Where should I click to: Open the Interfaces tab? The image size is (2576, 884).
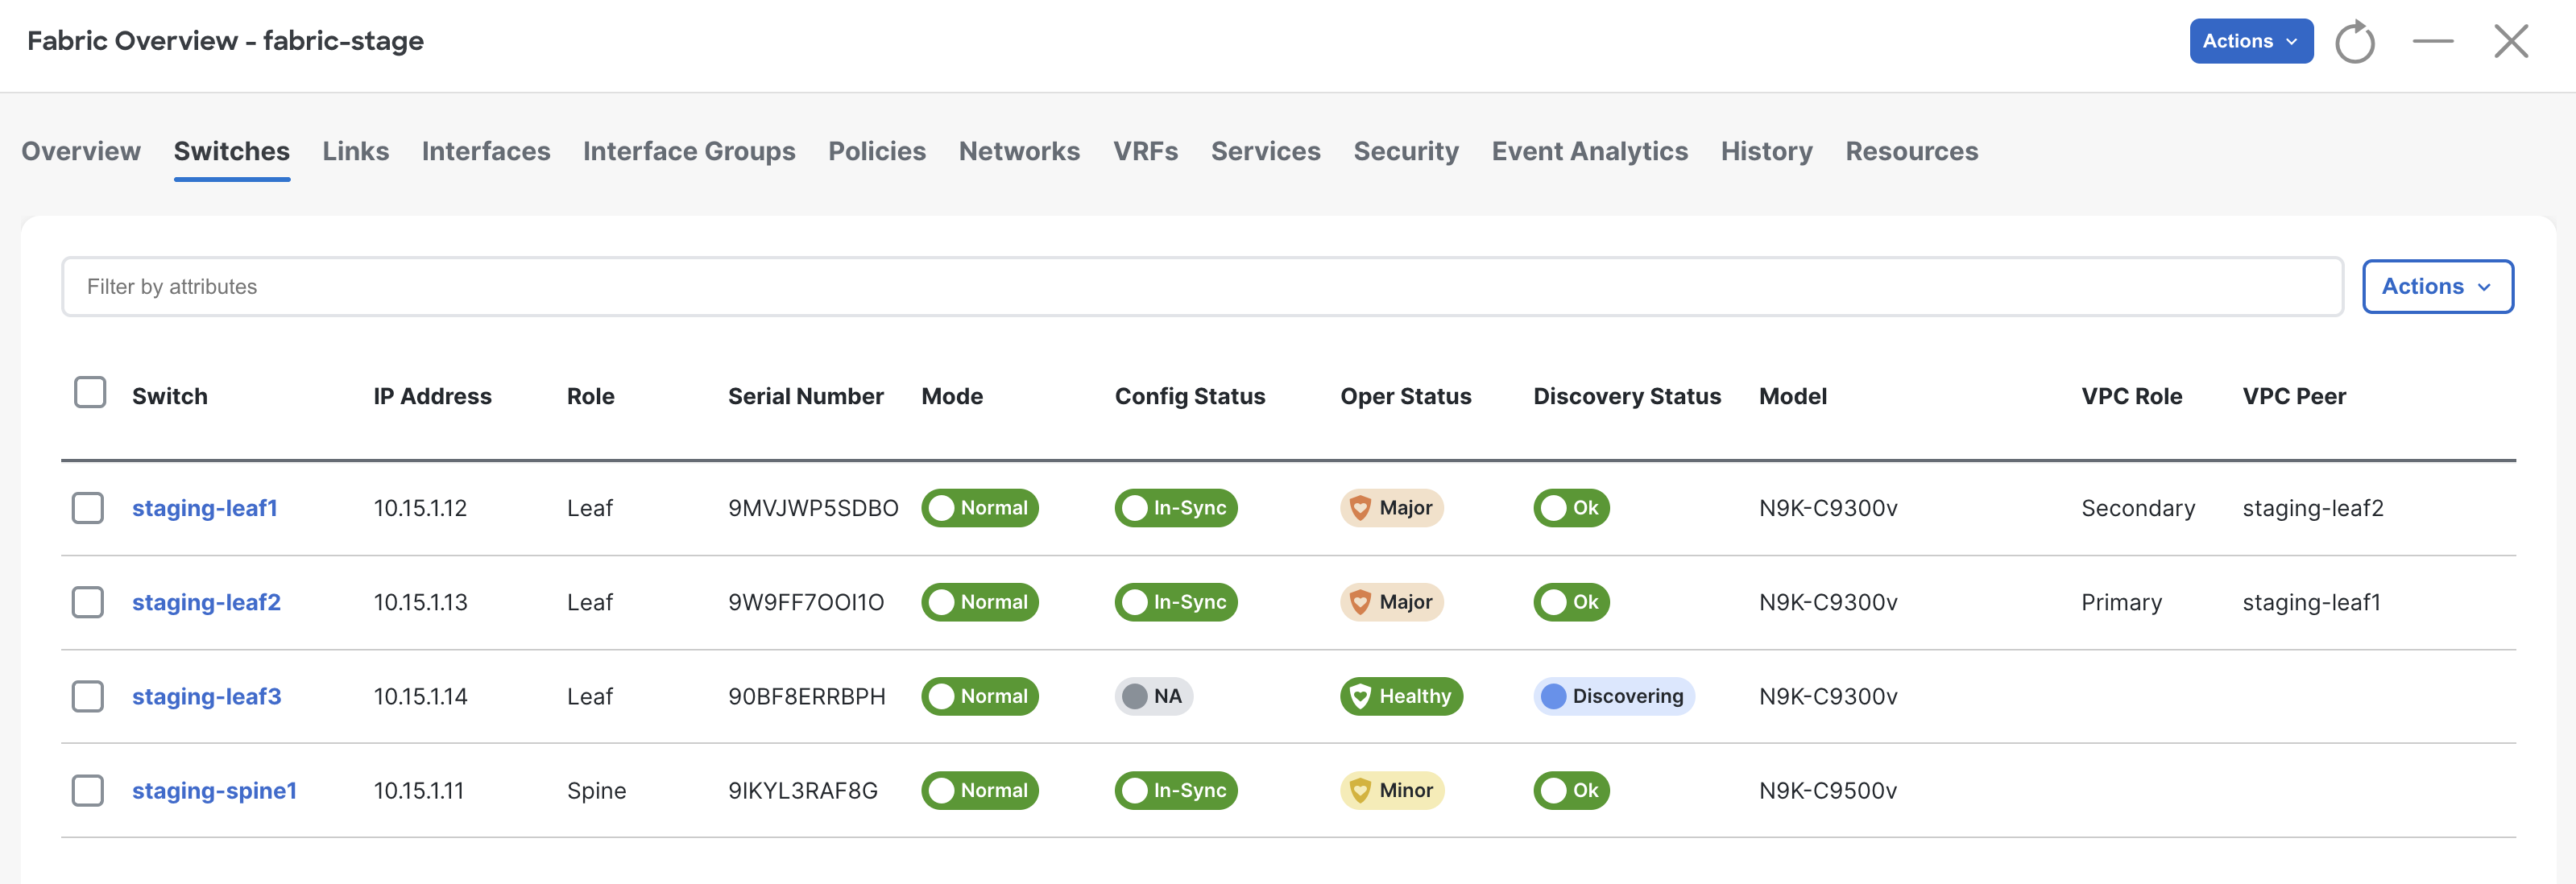(x=486, y=151)
